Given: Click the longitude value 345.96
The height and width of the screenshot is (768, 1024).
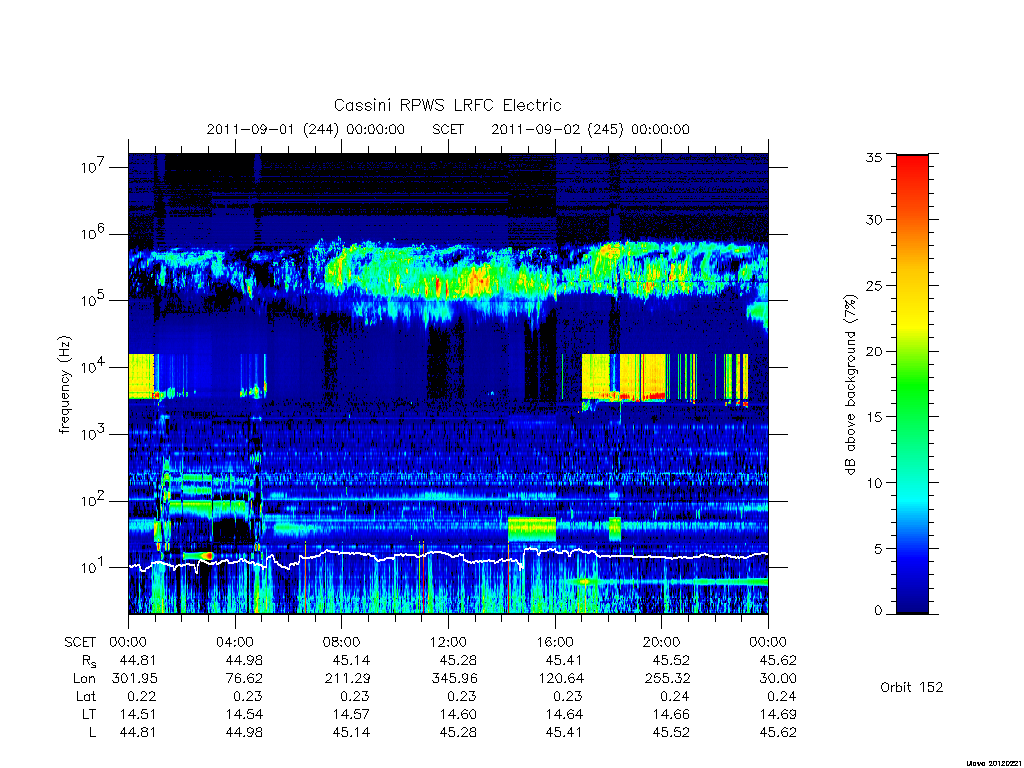Looking at the screenshot, I should coord(454,679).
